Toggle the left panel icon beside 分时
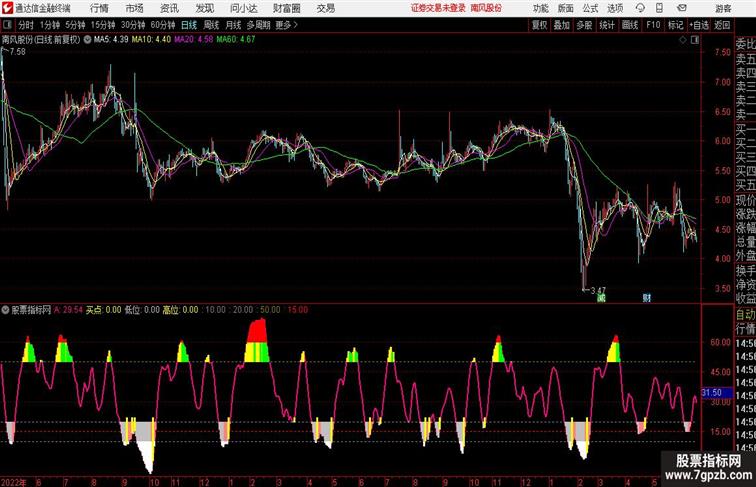The image size is (756, 487). point(7,25)
